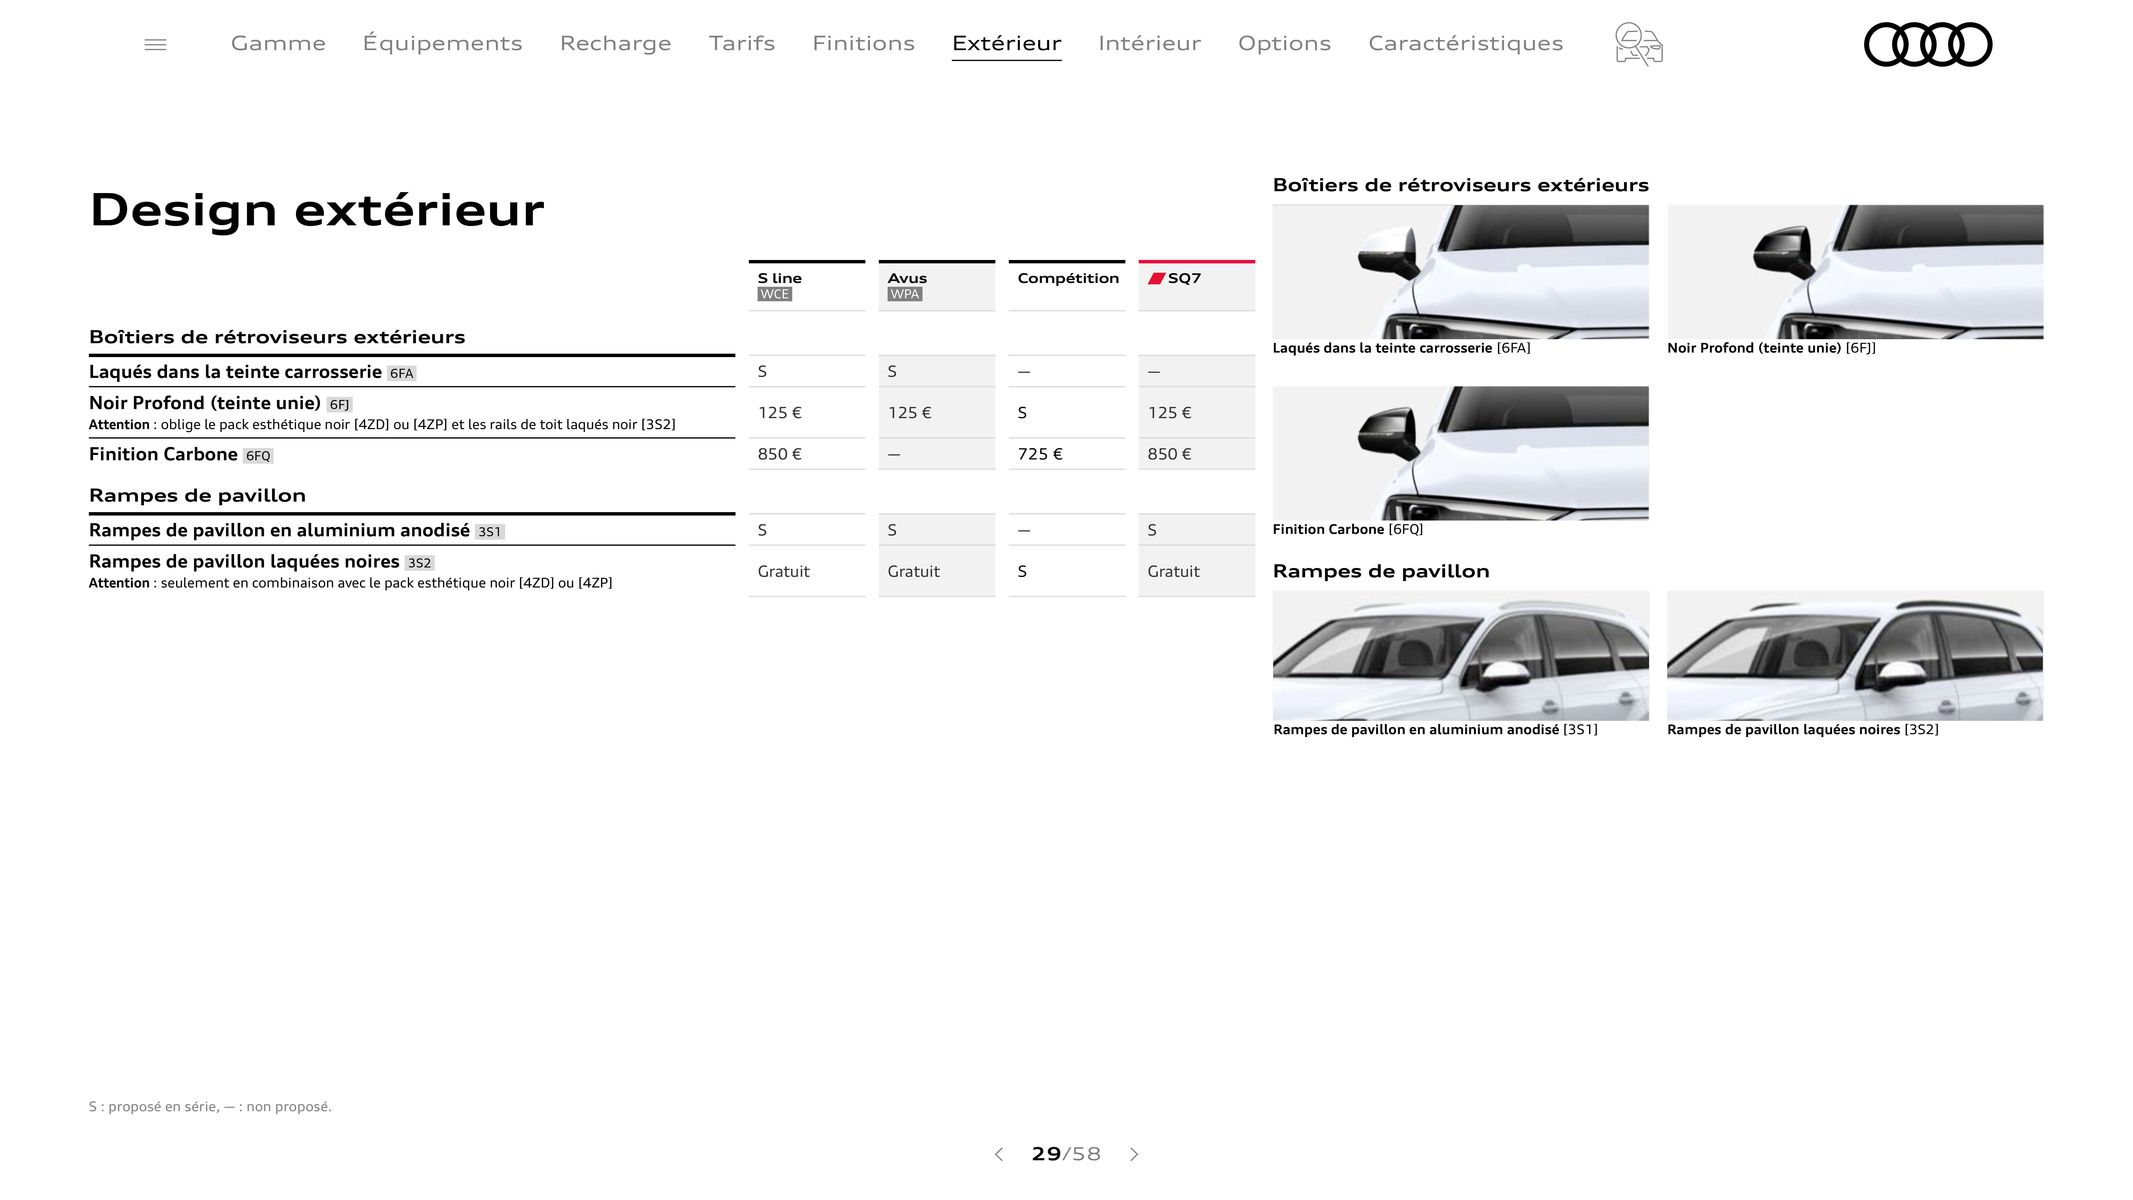Screen dimensions: 2133x1200
Task: Click 125 € in Avus column
Action: click(910, 413)
